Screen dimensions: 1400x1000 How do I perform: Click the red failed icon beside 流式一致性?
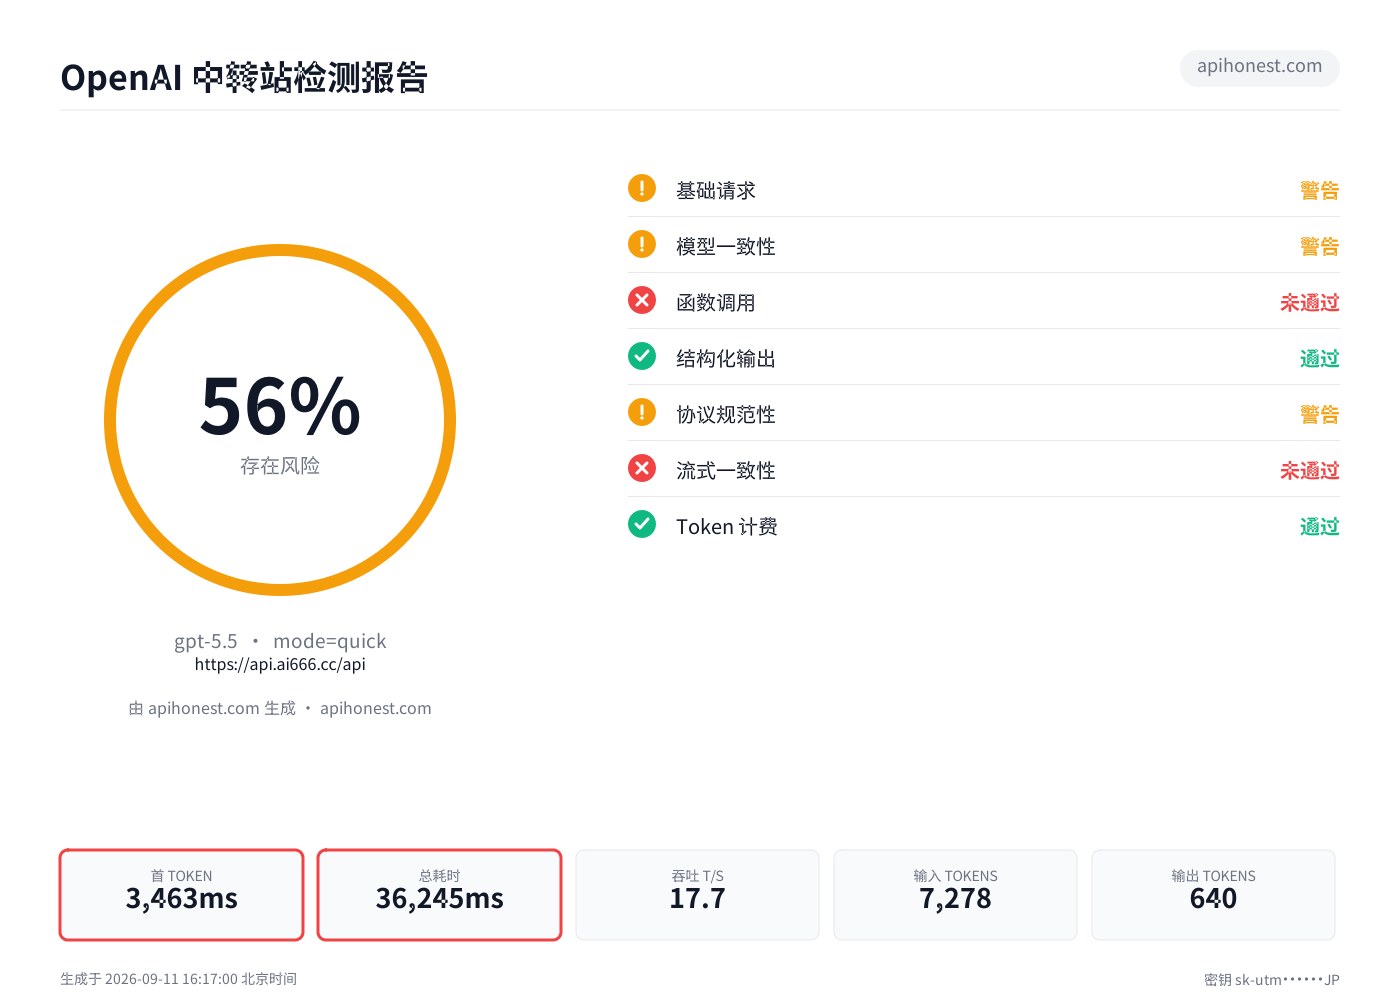tap(642, 468)
